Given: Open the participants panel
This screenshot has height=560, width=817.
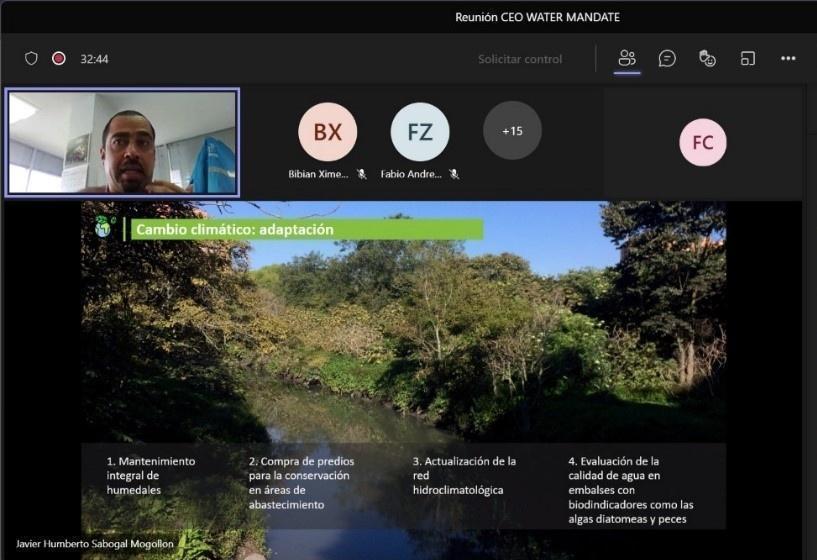Looking at the screenshot, I should tap(627, 58).
